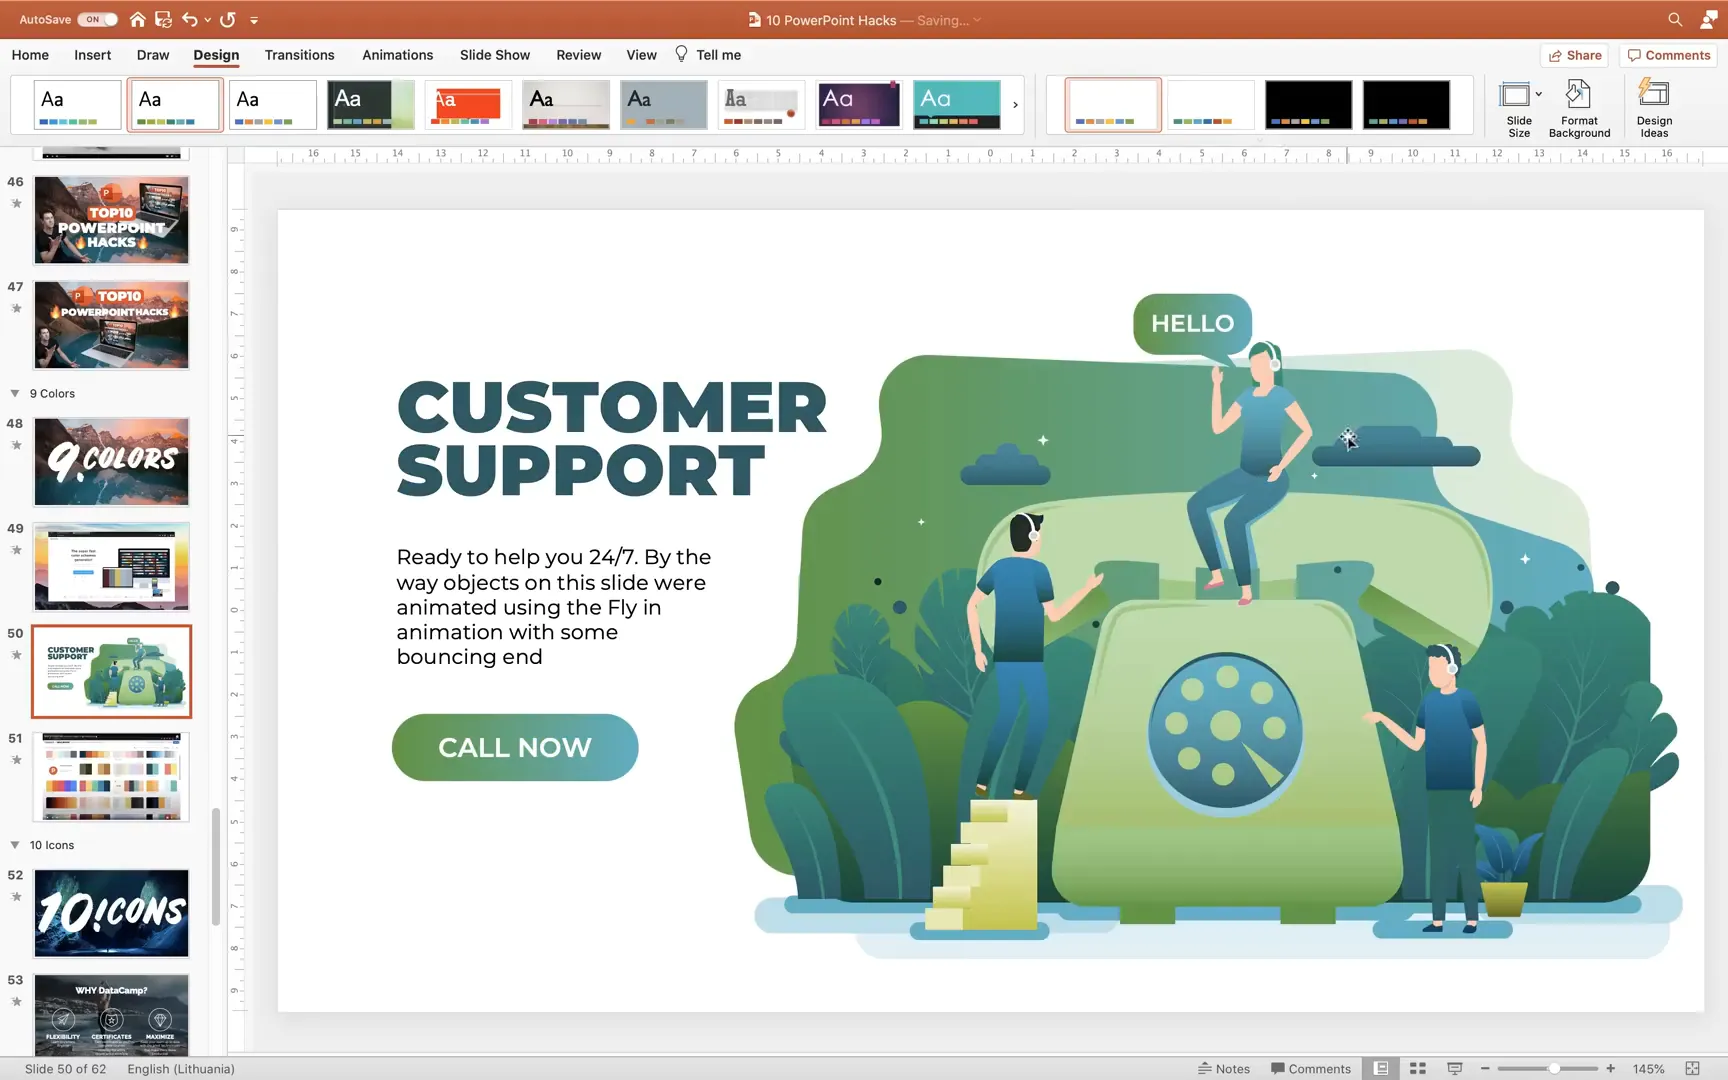Open Design Ideas
Viewport: 1728px width, 1080px height.
tap(1653, 107)
